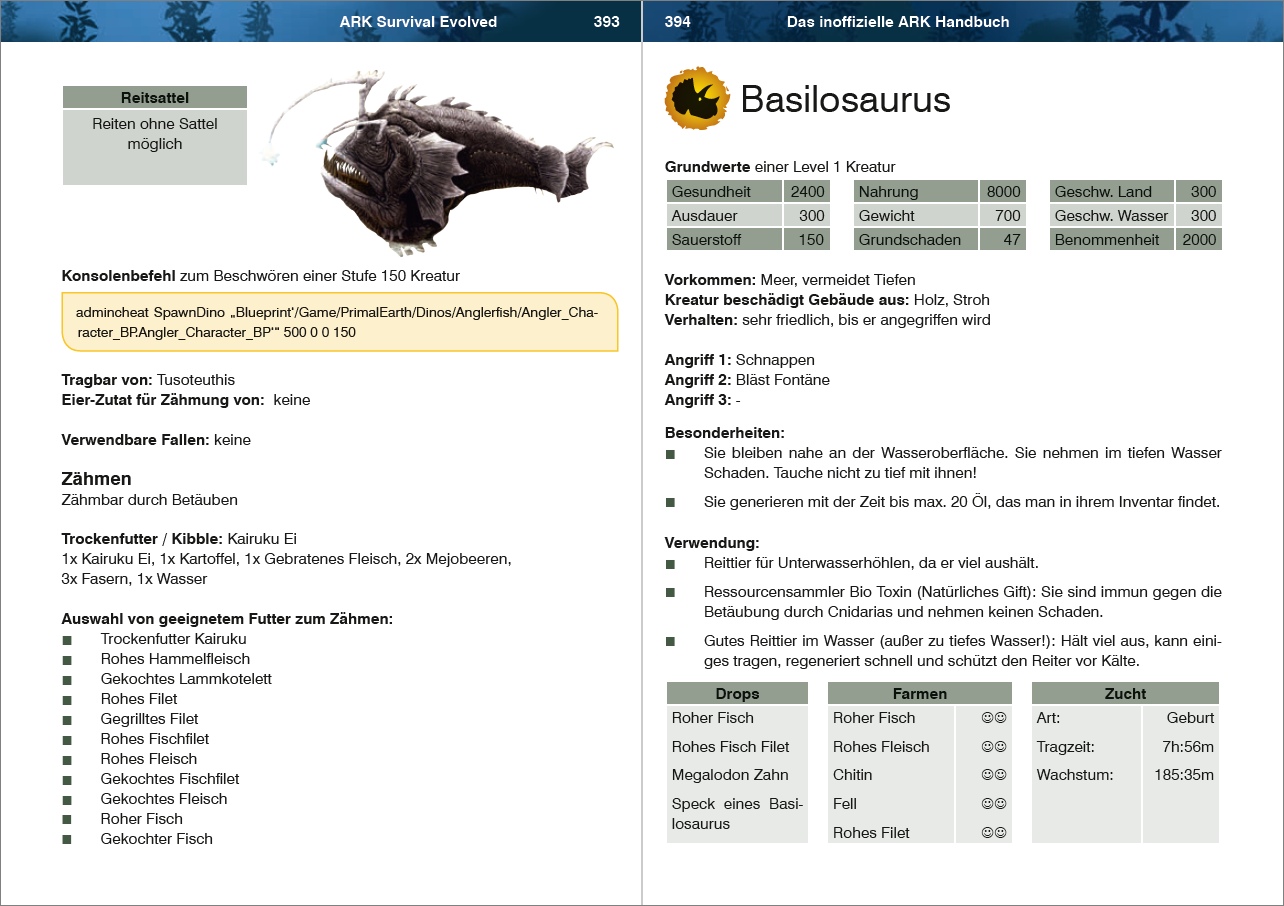Click the bullet square before Gekochter Fisch
The image size is (1284, 906).
(67, 840)
